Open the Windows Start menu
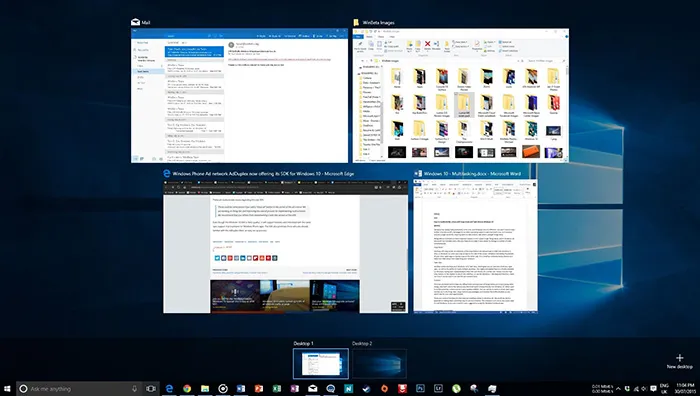The image size is (700, 396). [7, 388]
